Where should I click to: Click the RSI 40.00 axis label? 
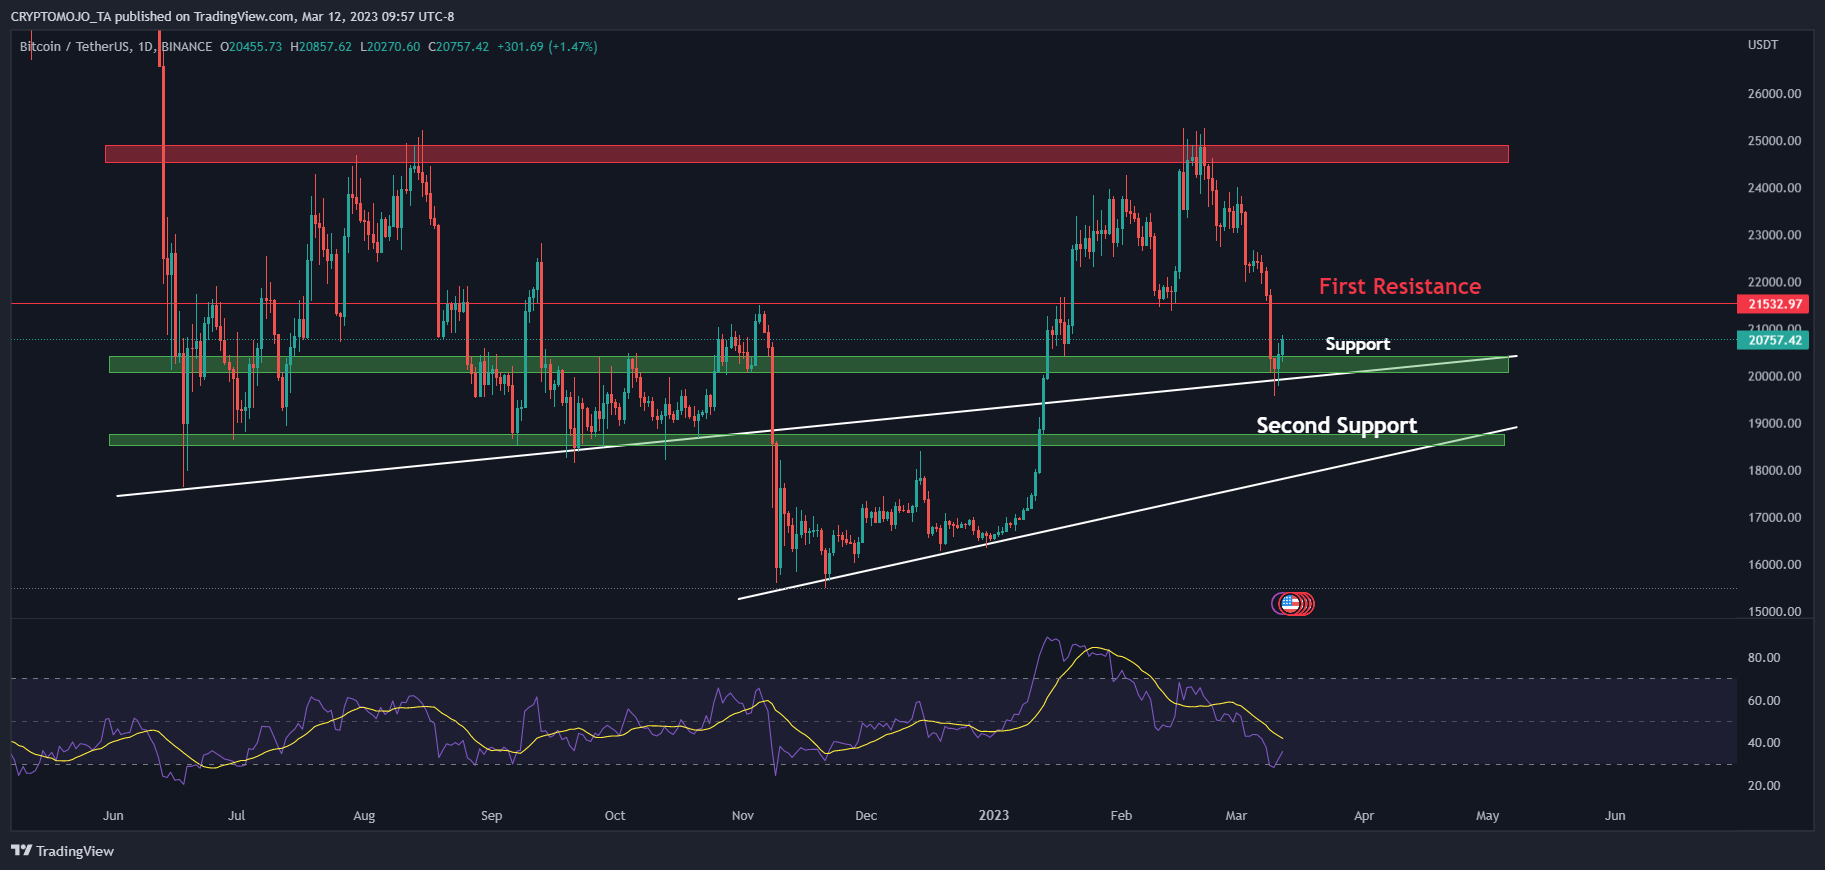1764,743
